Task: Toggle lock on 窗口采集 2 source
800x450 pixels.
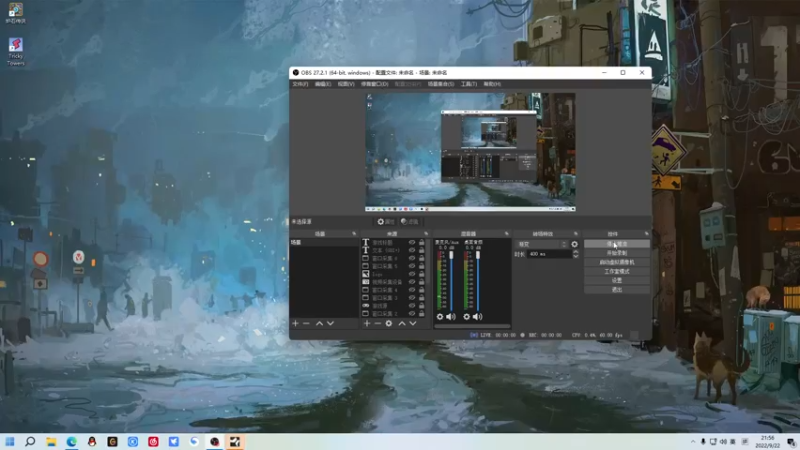Action: pos(421,313)
